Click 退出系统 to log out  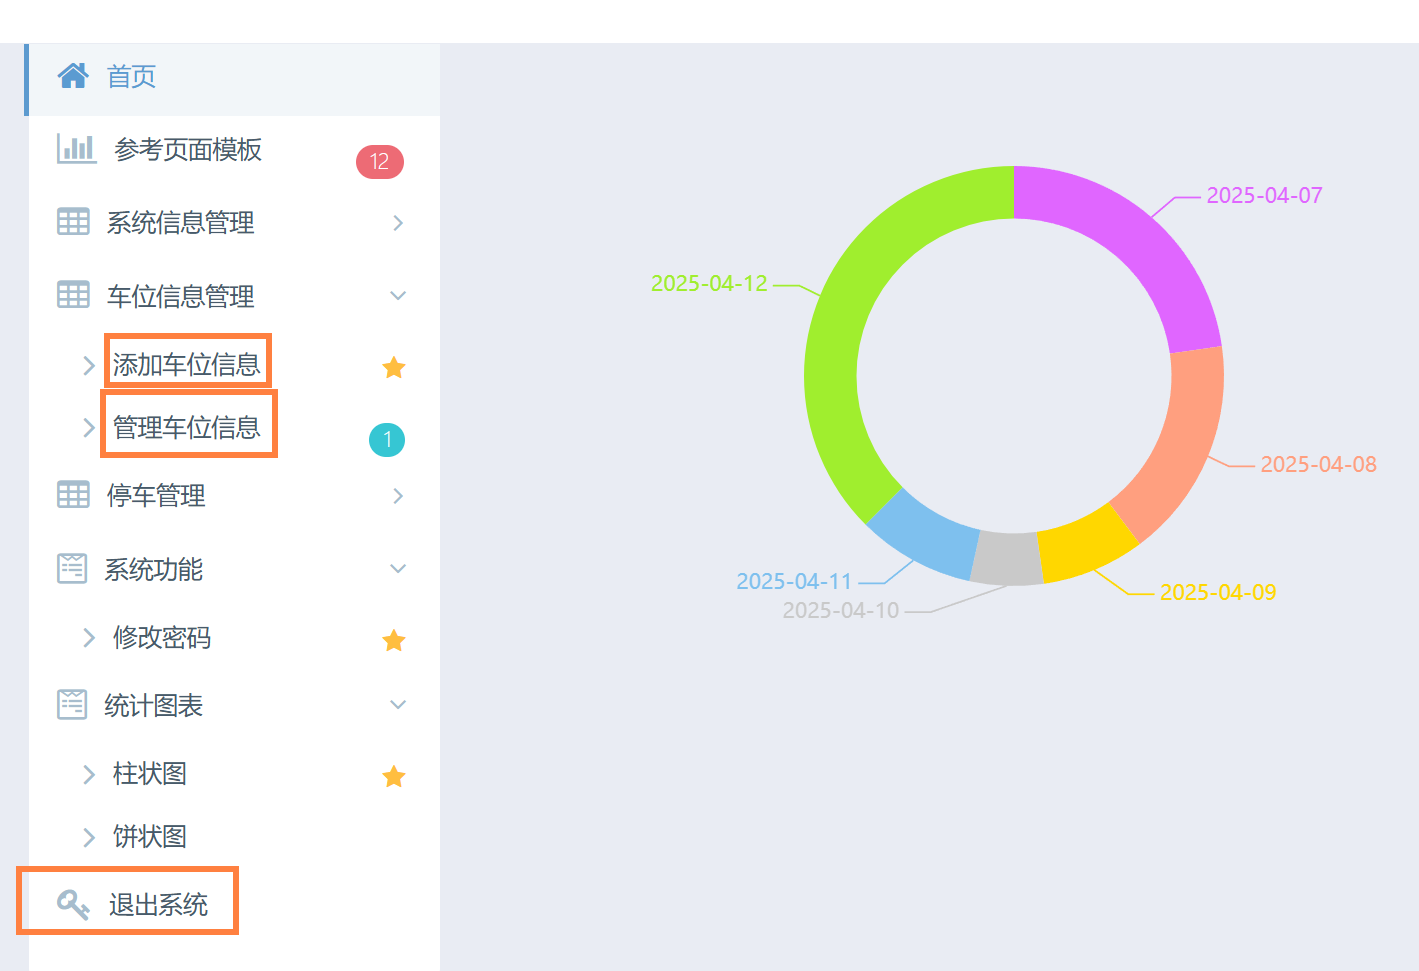(158, 905)
